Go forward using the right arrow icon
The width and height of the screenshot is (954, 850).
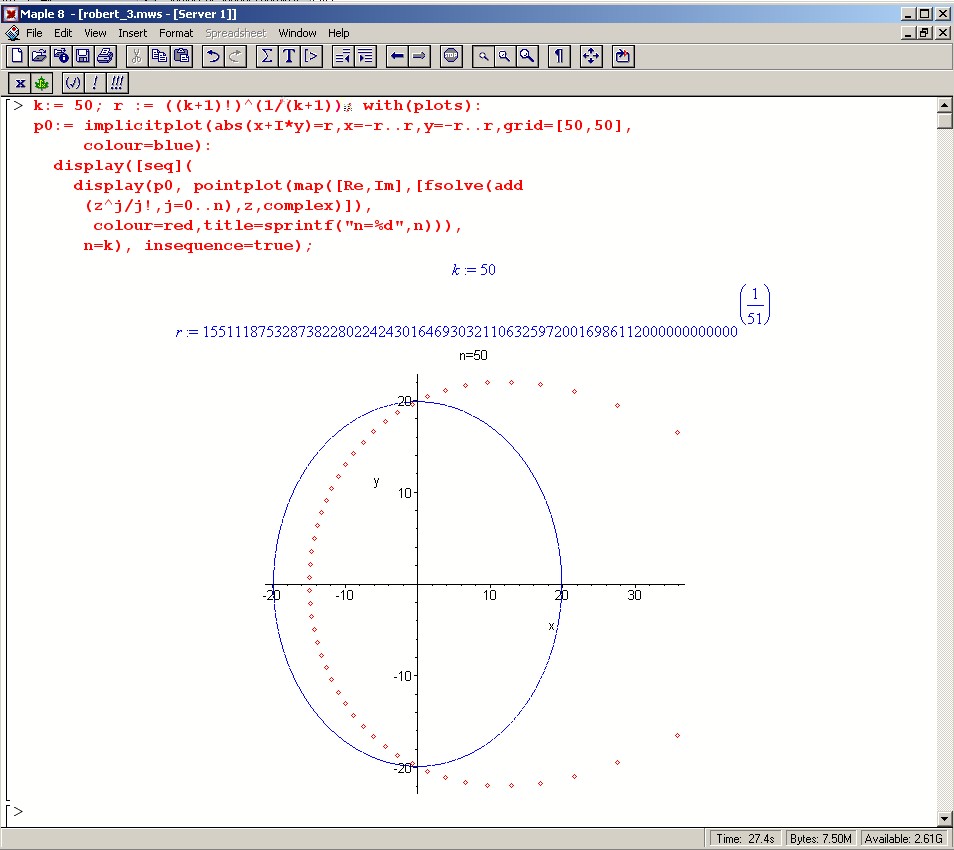(x=419, y=57)
